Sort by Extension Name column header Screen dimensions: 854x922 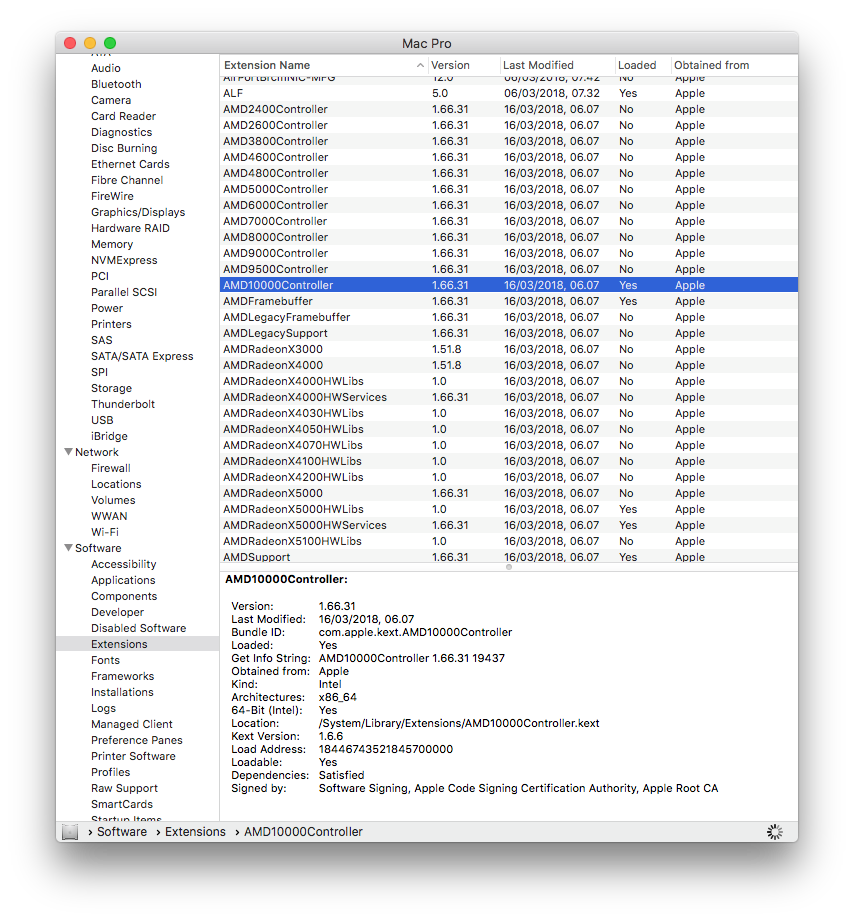pos(323,65)
